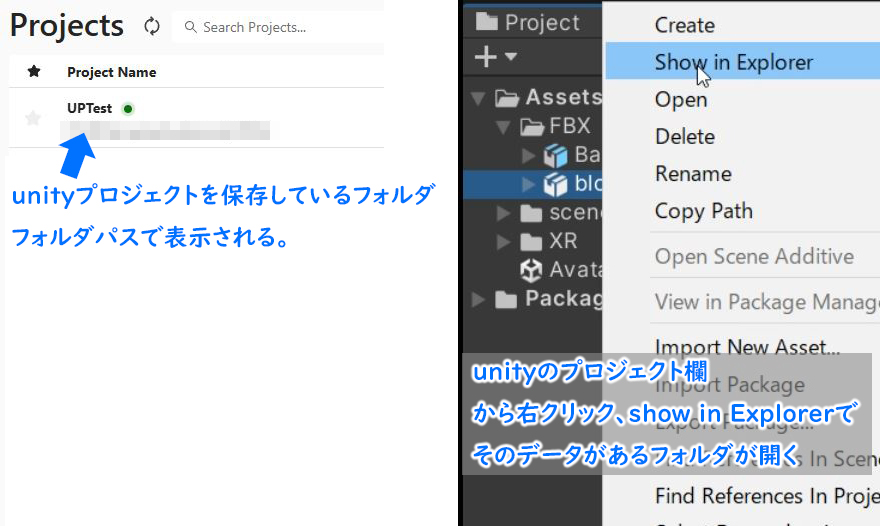This screenshot has width=880, height=526.
Task: Sort the list by Project Name column
Action: coord(111,72)
